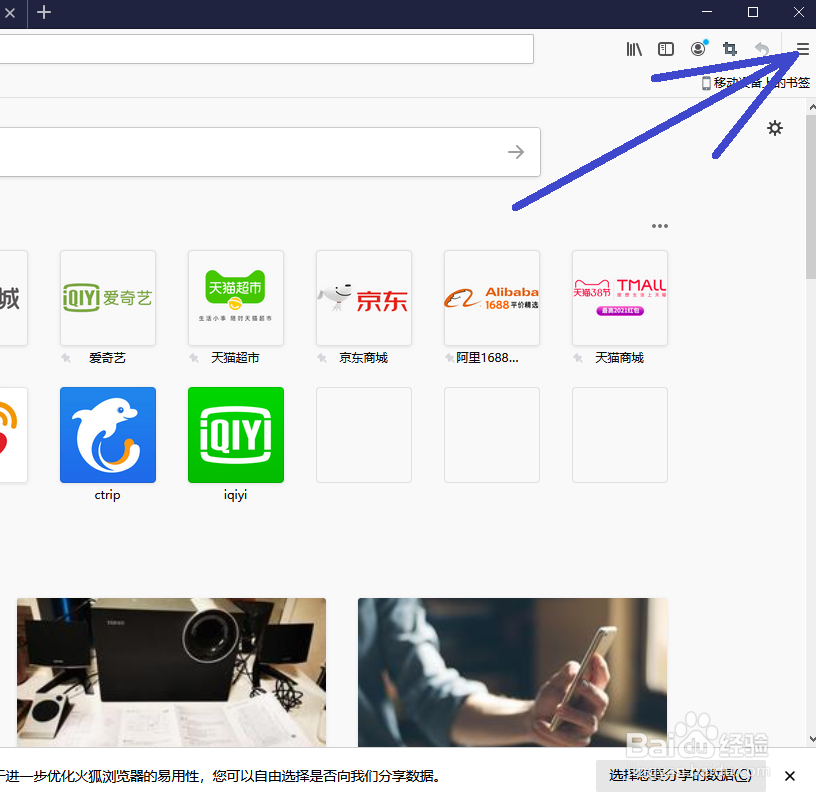Open the top sites three-dot menu
Viewport: 816px width, 799px height.
[659, 226]
